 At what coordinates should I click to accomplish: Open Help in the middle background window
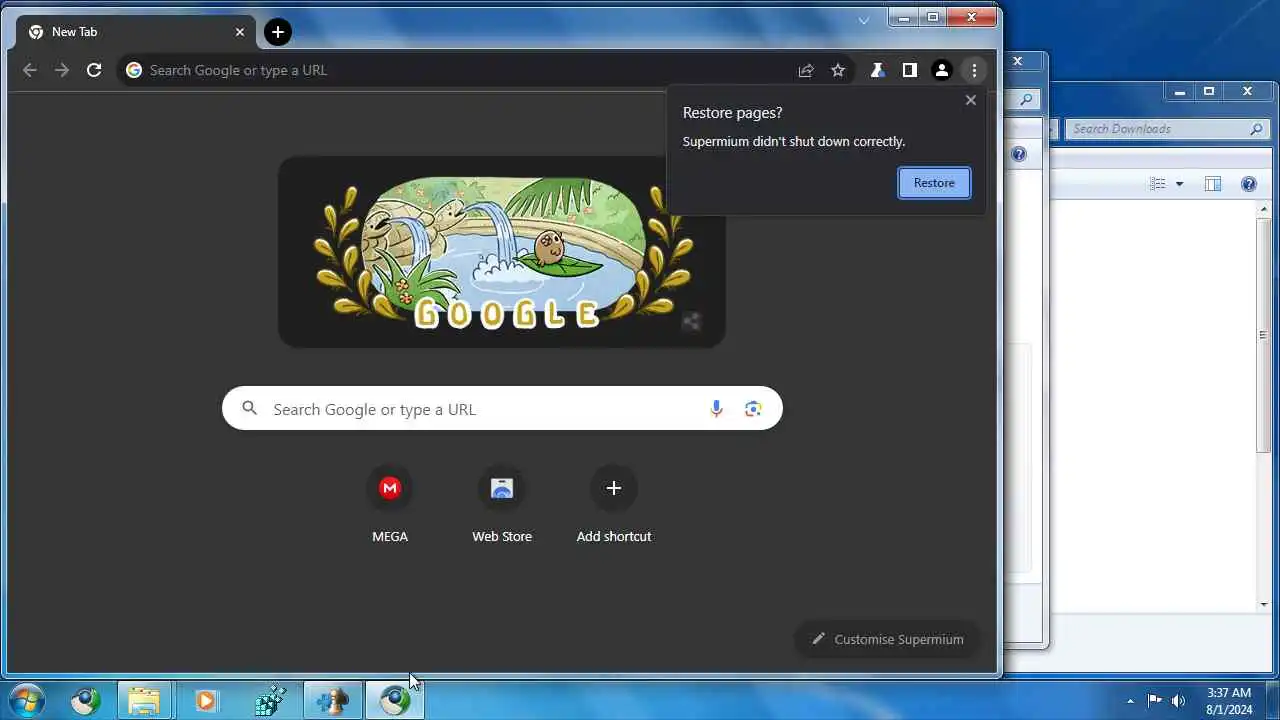point(1018,154)
